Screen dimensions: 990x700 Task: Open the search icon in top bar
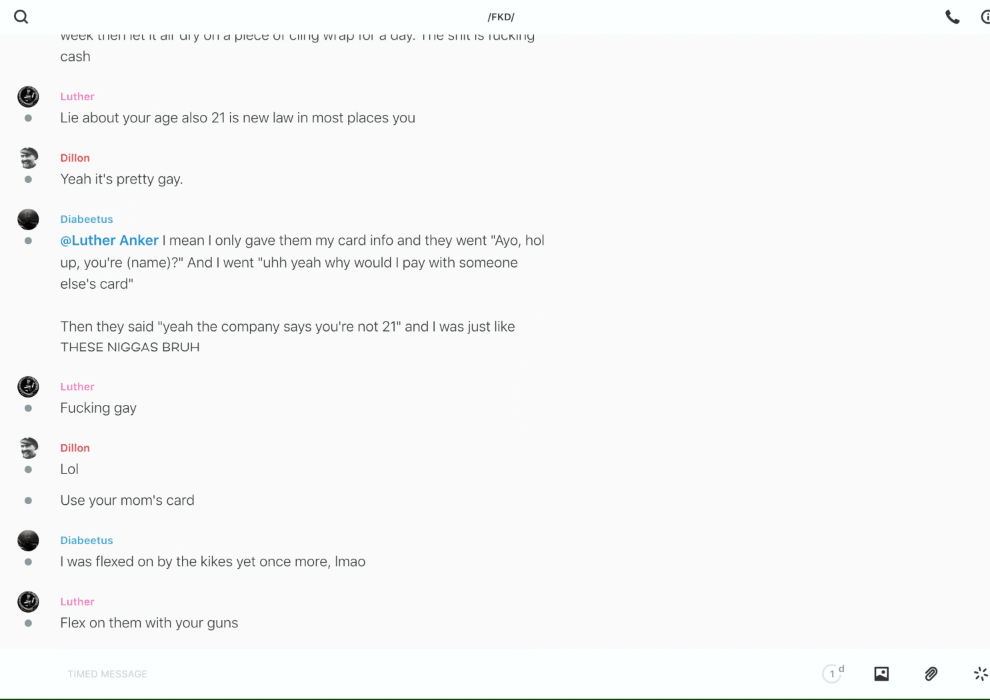pyautogui.click(x=21, y=17)
